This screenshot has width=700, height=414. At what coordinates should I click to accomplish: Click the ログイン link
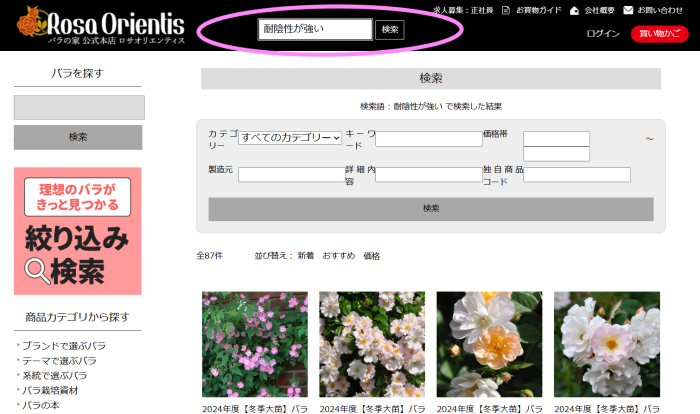point(603,34)
